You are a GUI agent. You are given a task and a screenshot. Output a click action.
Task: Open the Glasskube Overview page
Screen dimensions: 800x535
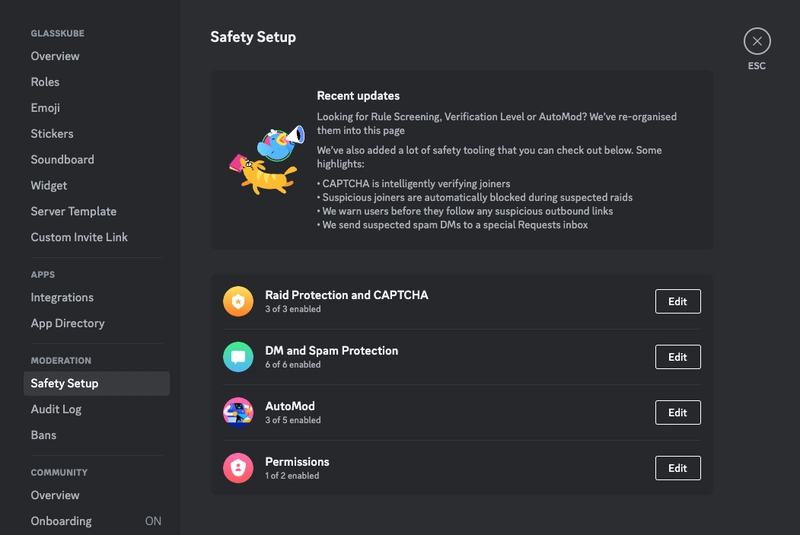coord(96,56)
